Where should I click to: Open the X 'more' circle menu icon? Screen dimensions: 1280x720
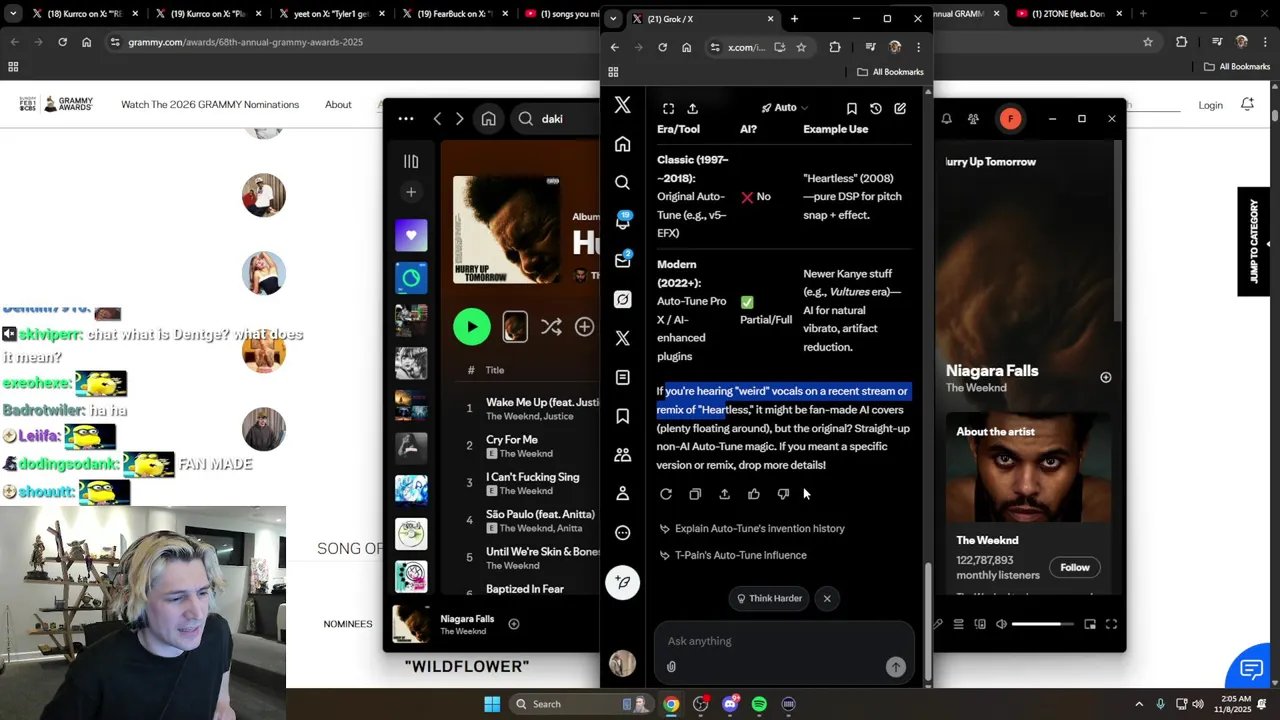[x=622, y=533]
